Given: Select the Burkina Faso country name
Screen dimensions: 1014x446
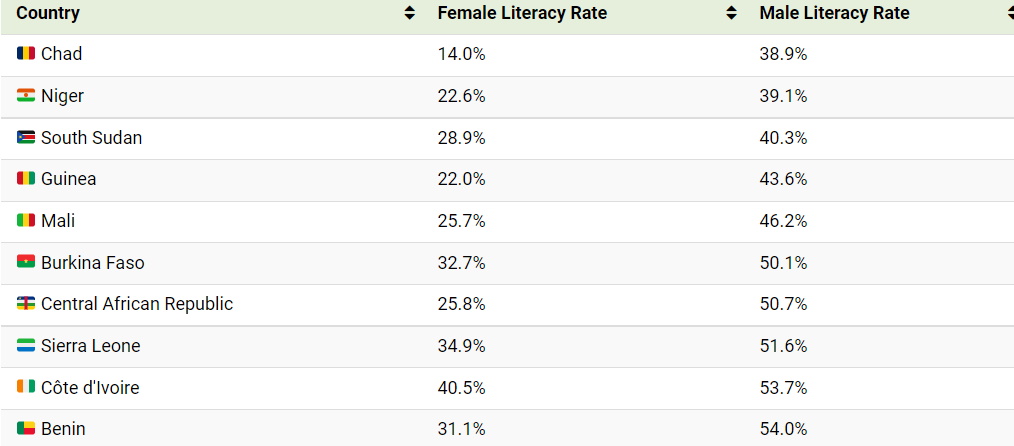Looking at the screenshot, I should (92, 263).
